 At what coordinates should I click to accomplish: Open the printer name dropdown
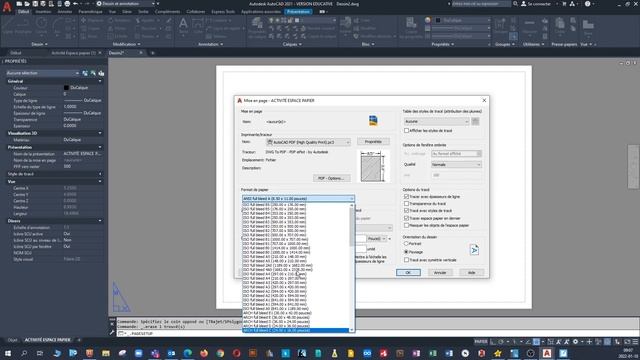[309, 142]
